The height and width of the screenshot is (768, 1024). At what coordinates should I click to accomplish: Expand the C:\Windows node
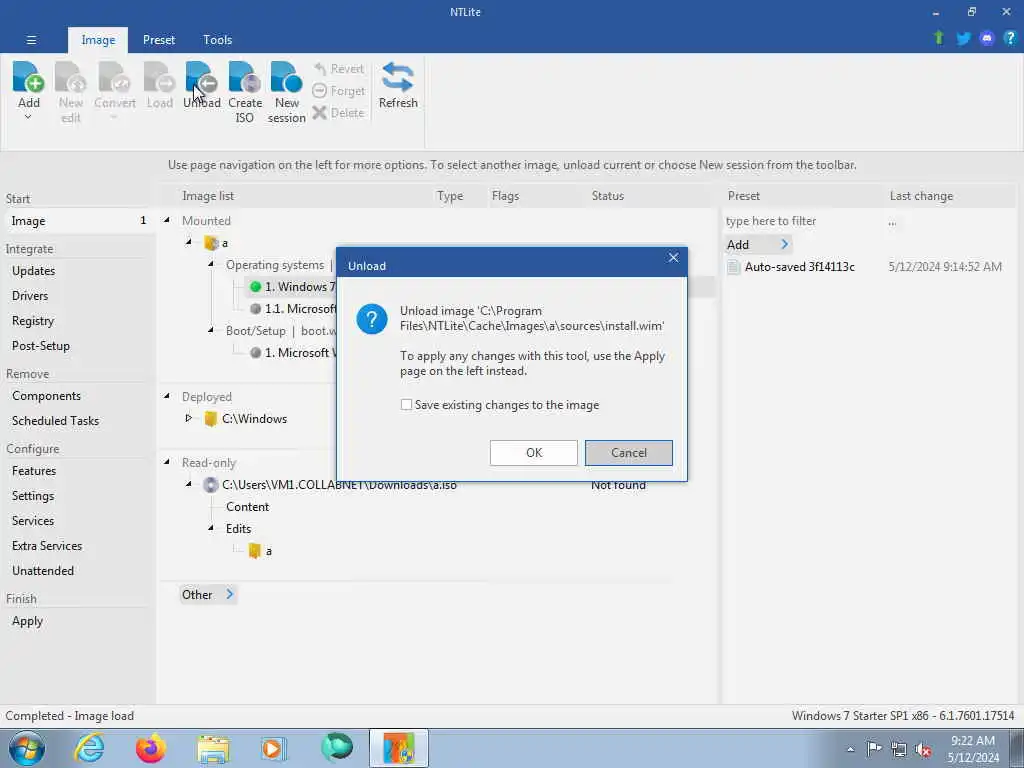point(189,418)
